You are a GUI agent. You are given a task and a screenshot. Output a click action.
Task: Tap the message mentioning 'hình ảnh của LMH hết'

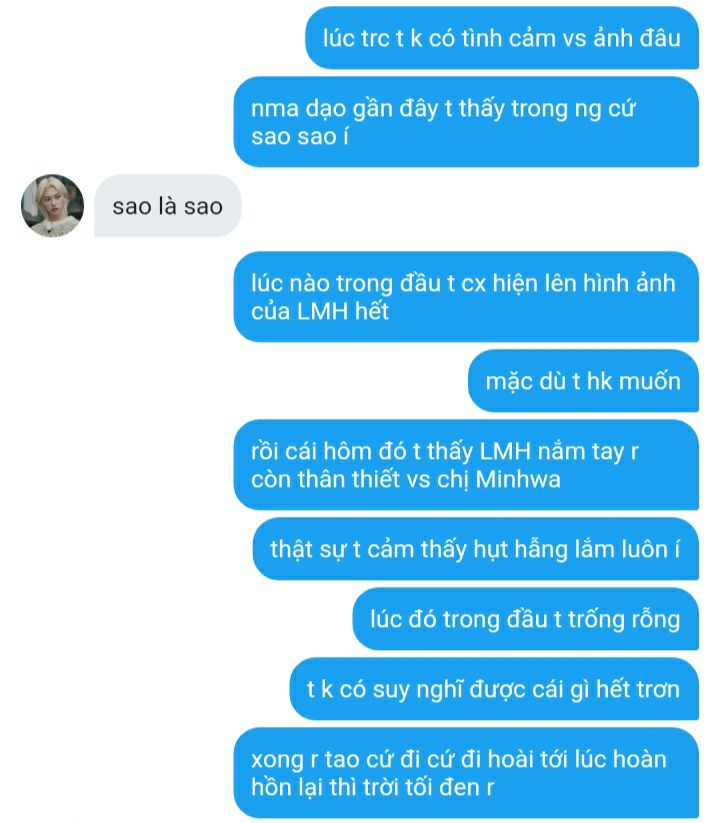(466, 297)
